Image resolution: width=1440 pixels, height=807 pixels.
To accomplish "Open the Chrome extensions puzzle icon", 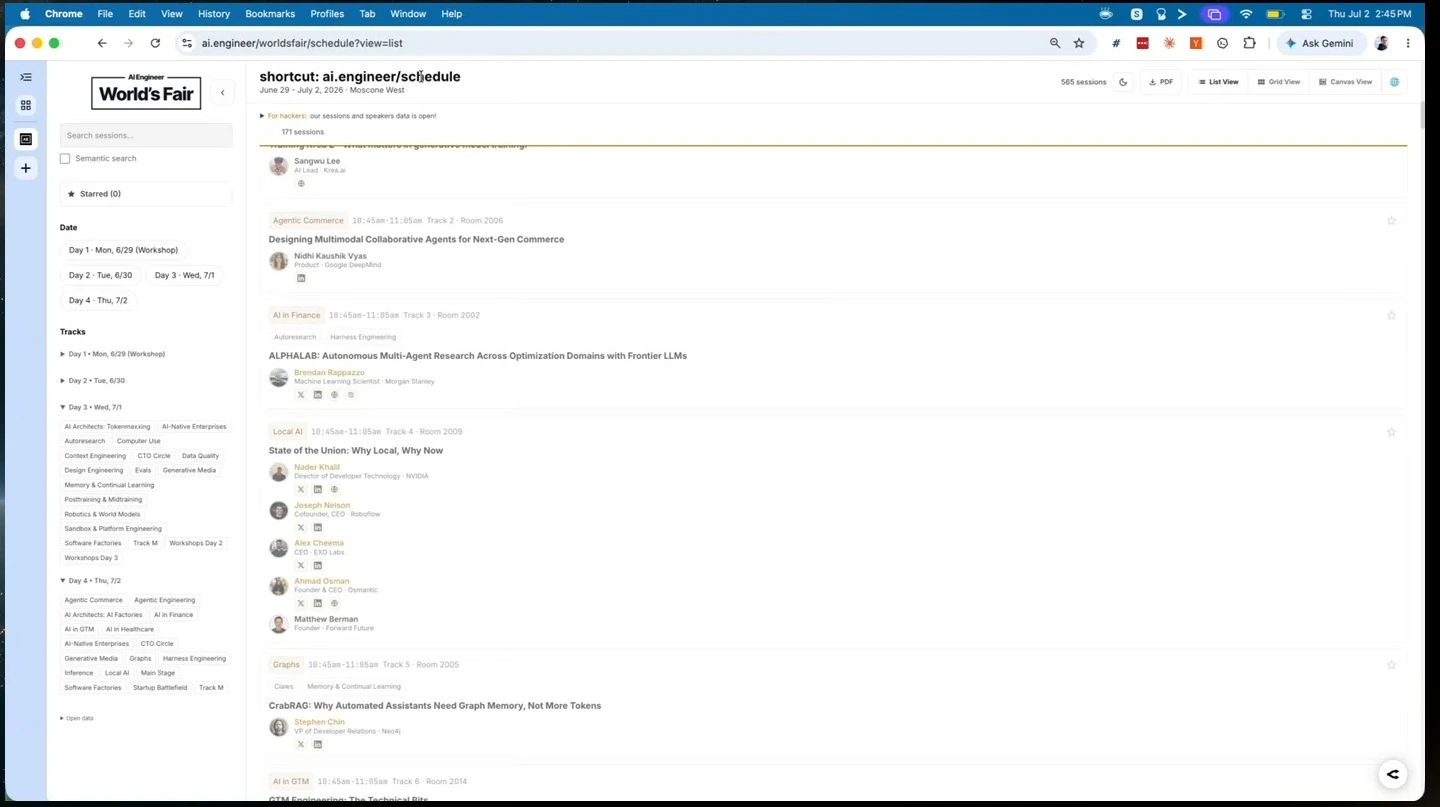I will (x=1249, y=43).
